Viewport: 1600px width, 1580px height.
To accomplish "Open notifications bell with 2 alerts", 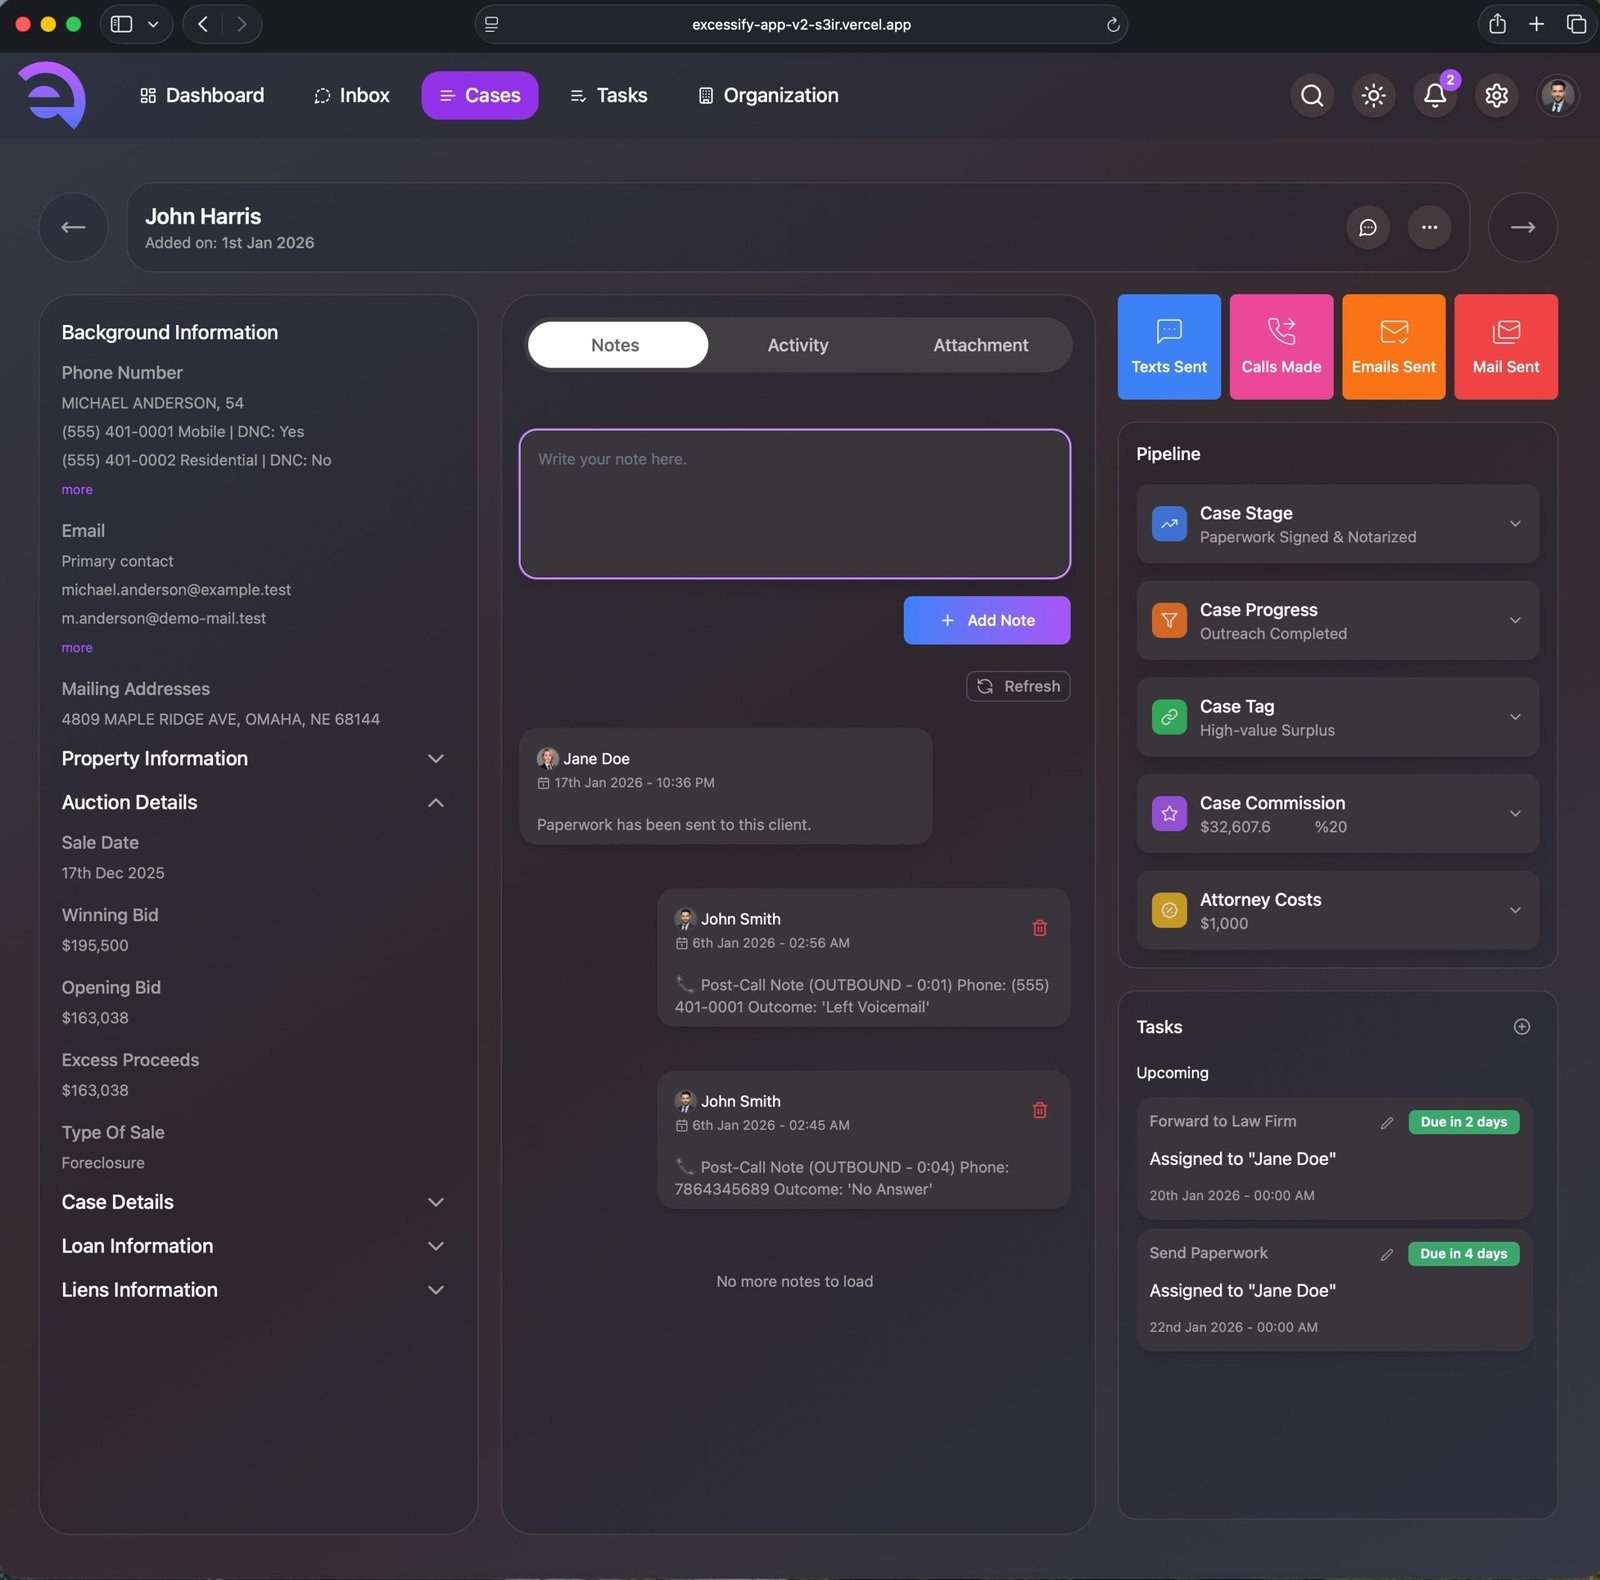I will pos(1434,95).
